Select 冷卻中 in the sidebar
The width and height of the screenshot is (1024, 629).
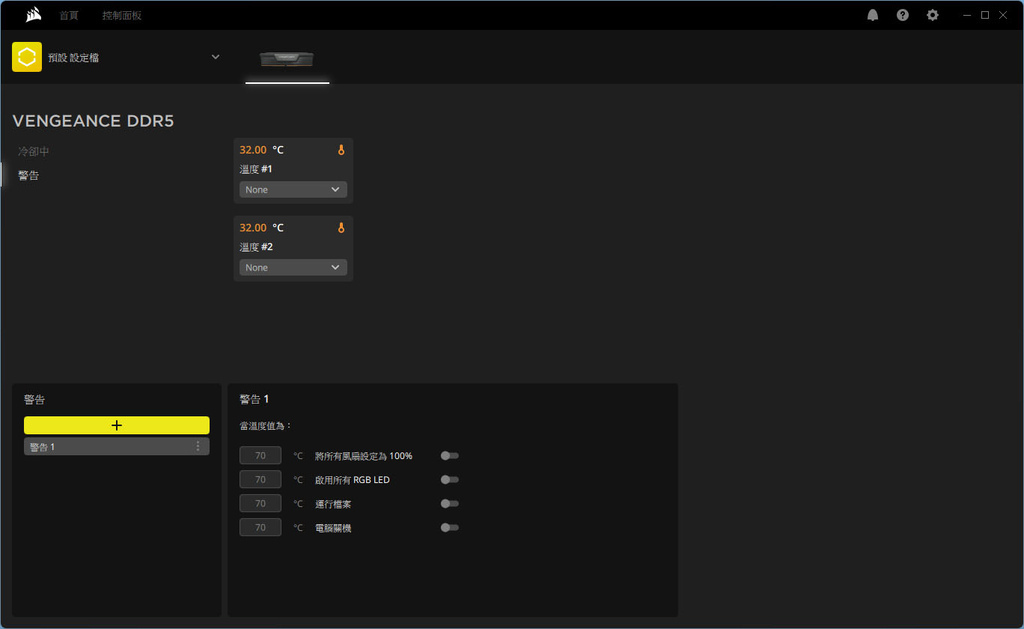(x=33, y=152)
